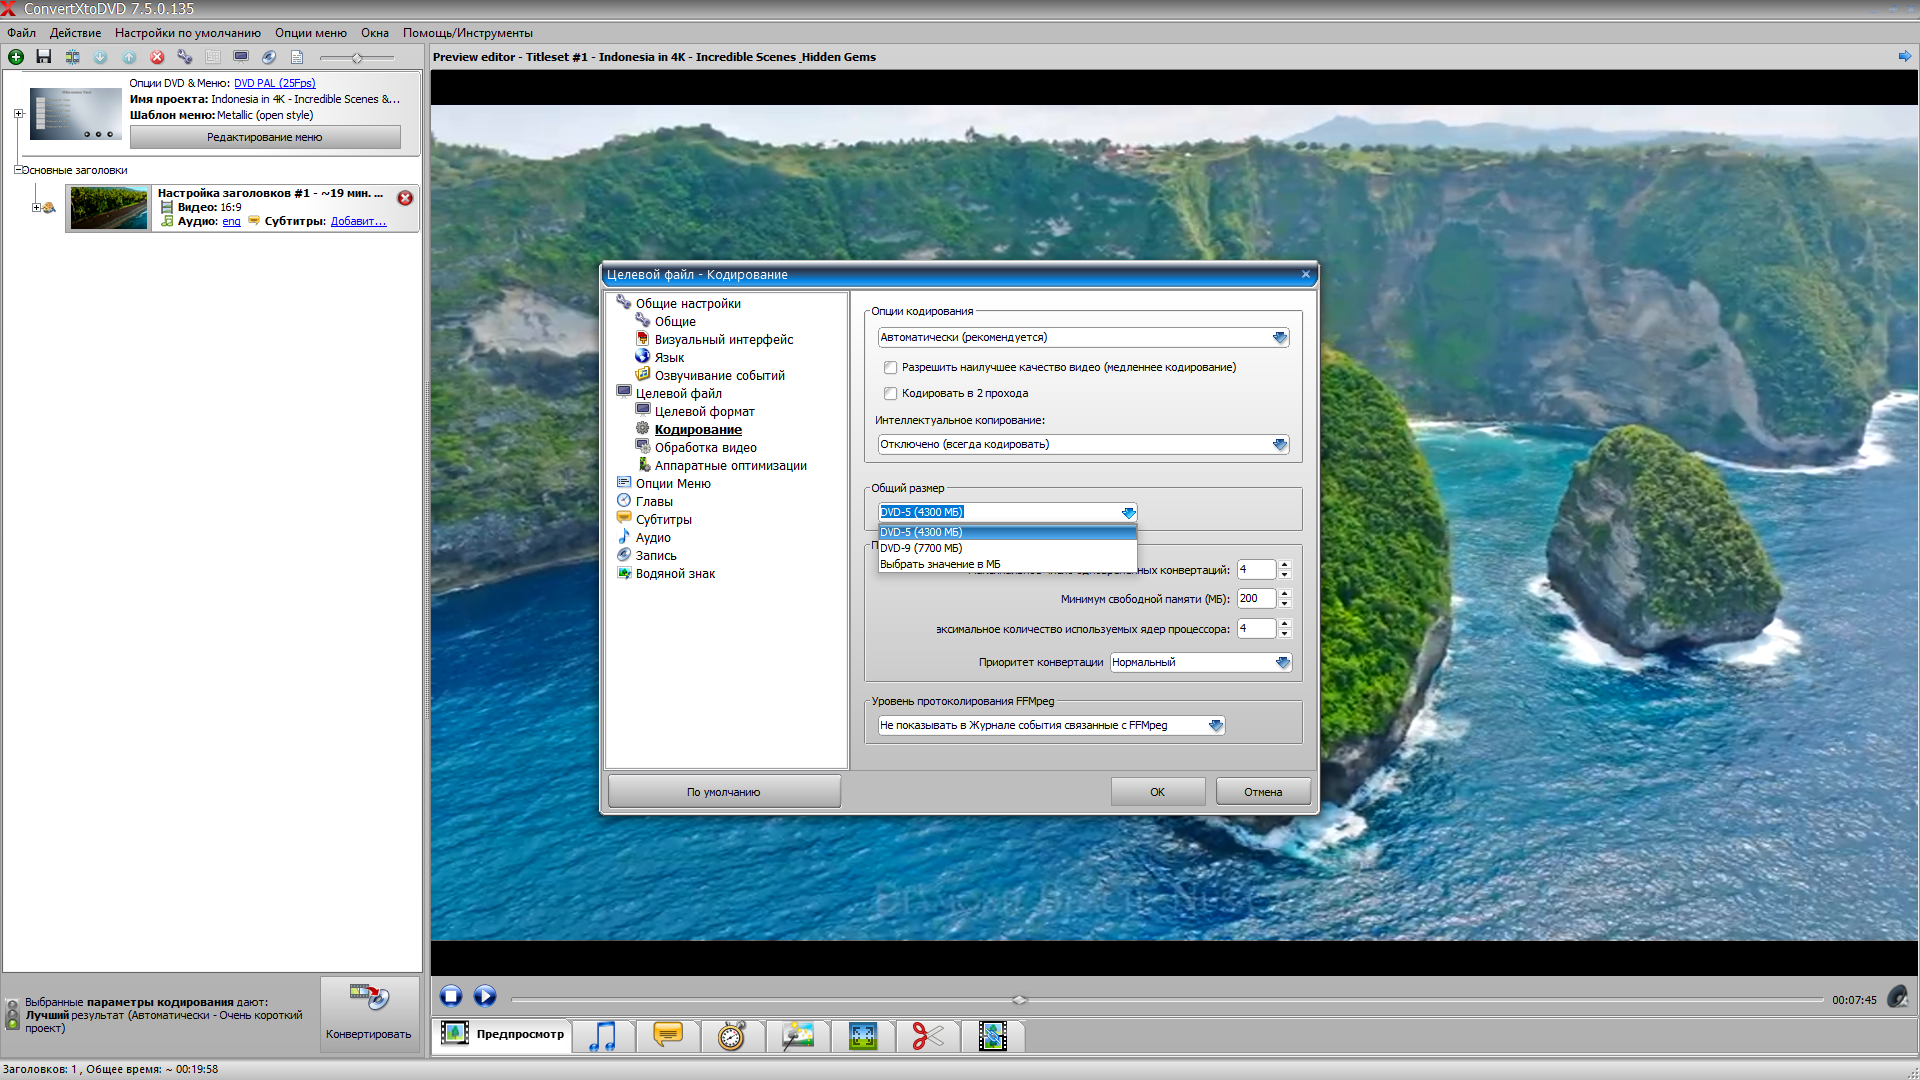Viewport: 1920px width, 1080px height.
Task: Enable two-pass encoding checkbox
Action: point(891,394)
